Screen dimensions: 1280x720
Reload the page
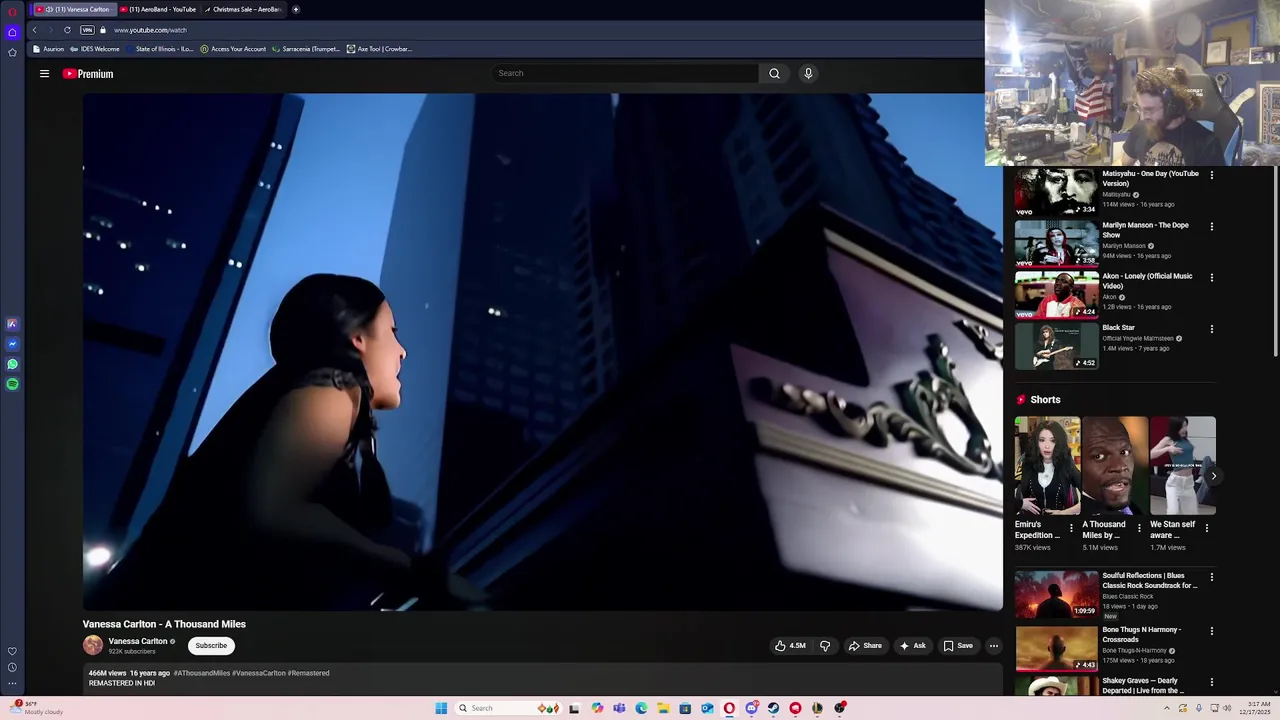[67, 30]
